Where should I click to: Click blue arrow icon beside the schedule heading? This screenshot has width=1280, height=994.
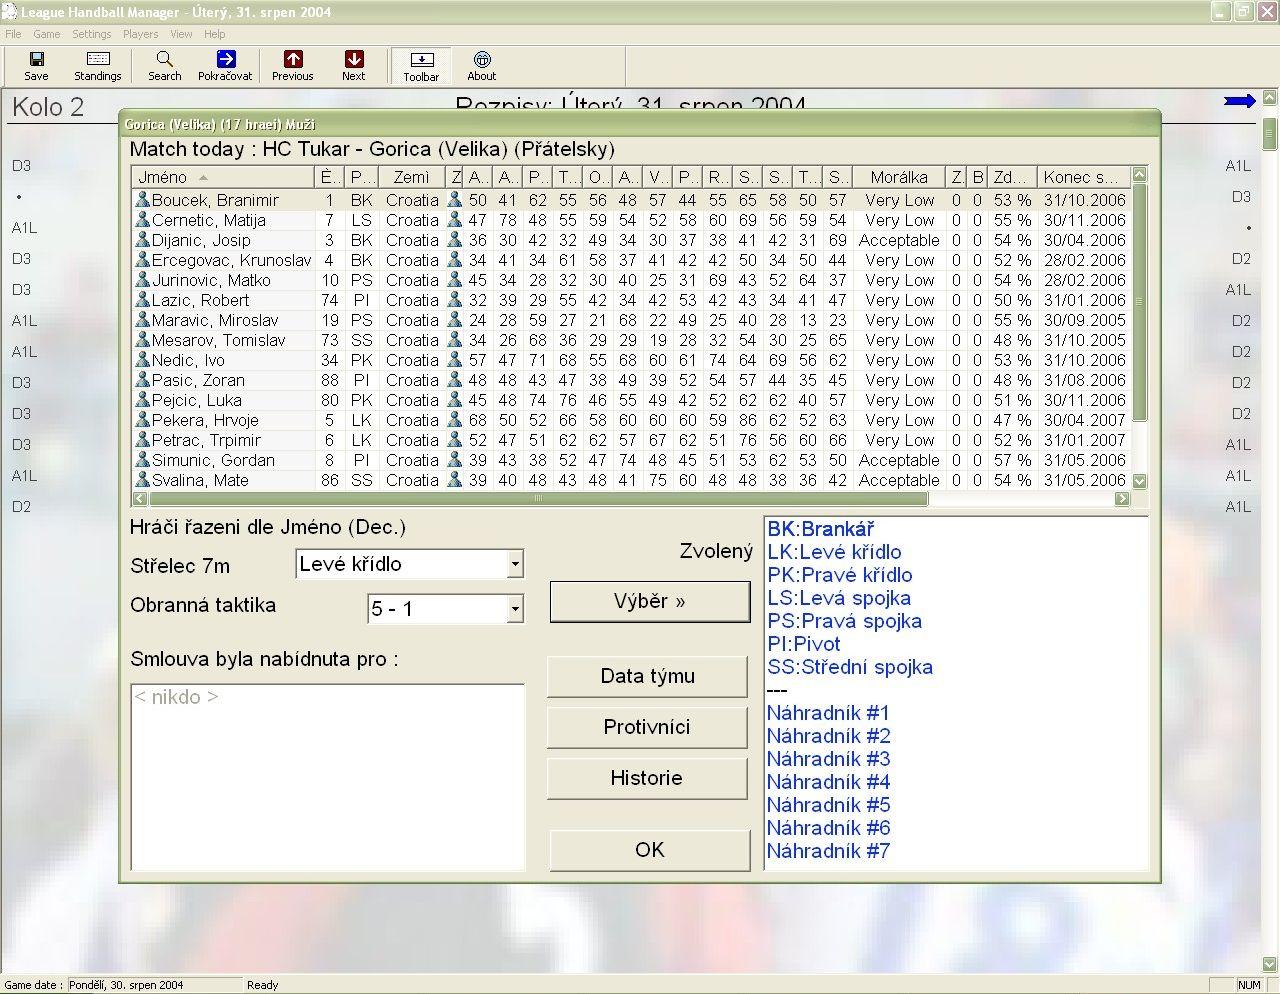coord(1239,100)
